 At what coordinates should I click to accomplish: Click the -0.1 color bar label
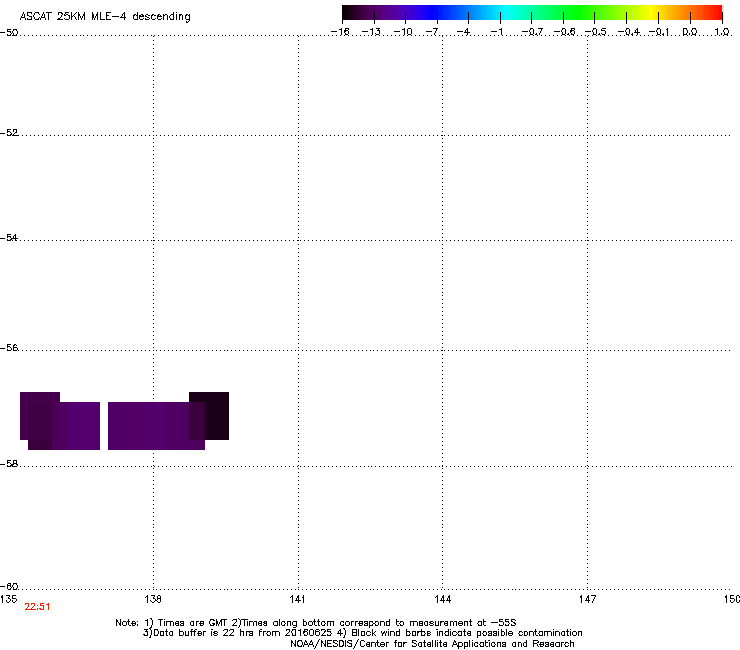point(659,32)
